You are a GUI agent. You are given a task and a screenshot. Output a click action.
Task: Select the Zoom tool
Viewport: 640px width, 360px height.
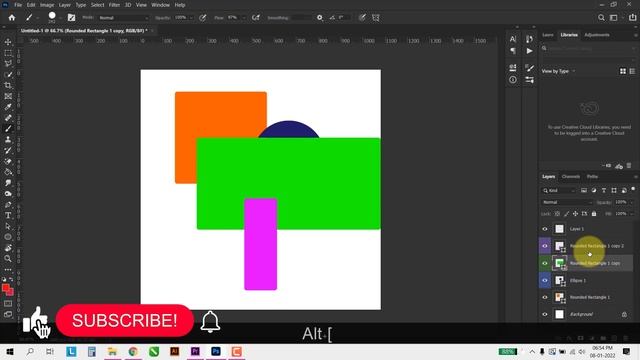pos(8,258)
